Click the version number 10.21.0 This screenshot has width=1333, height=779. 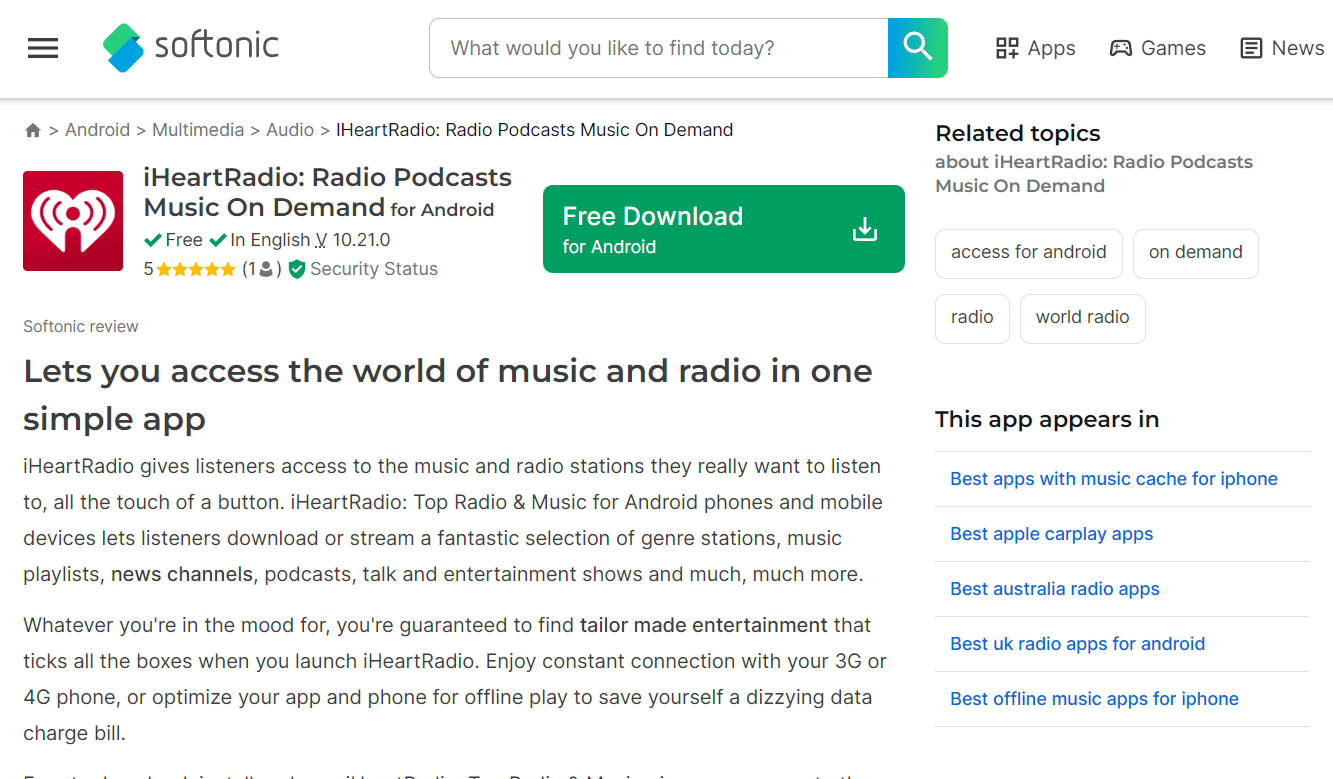(x=361, y=240)
